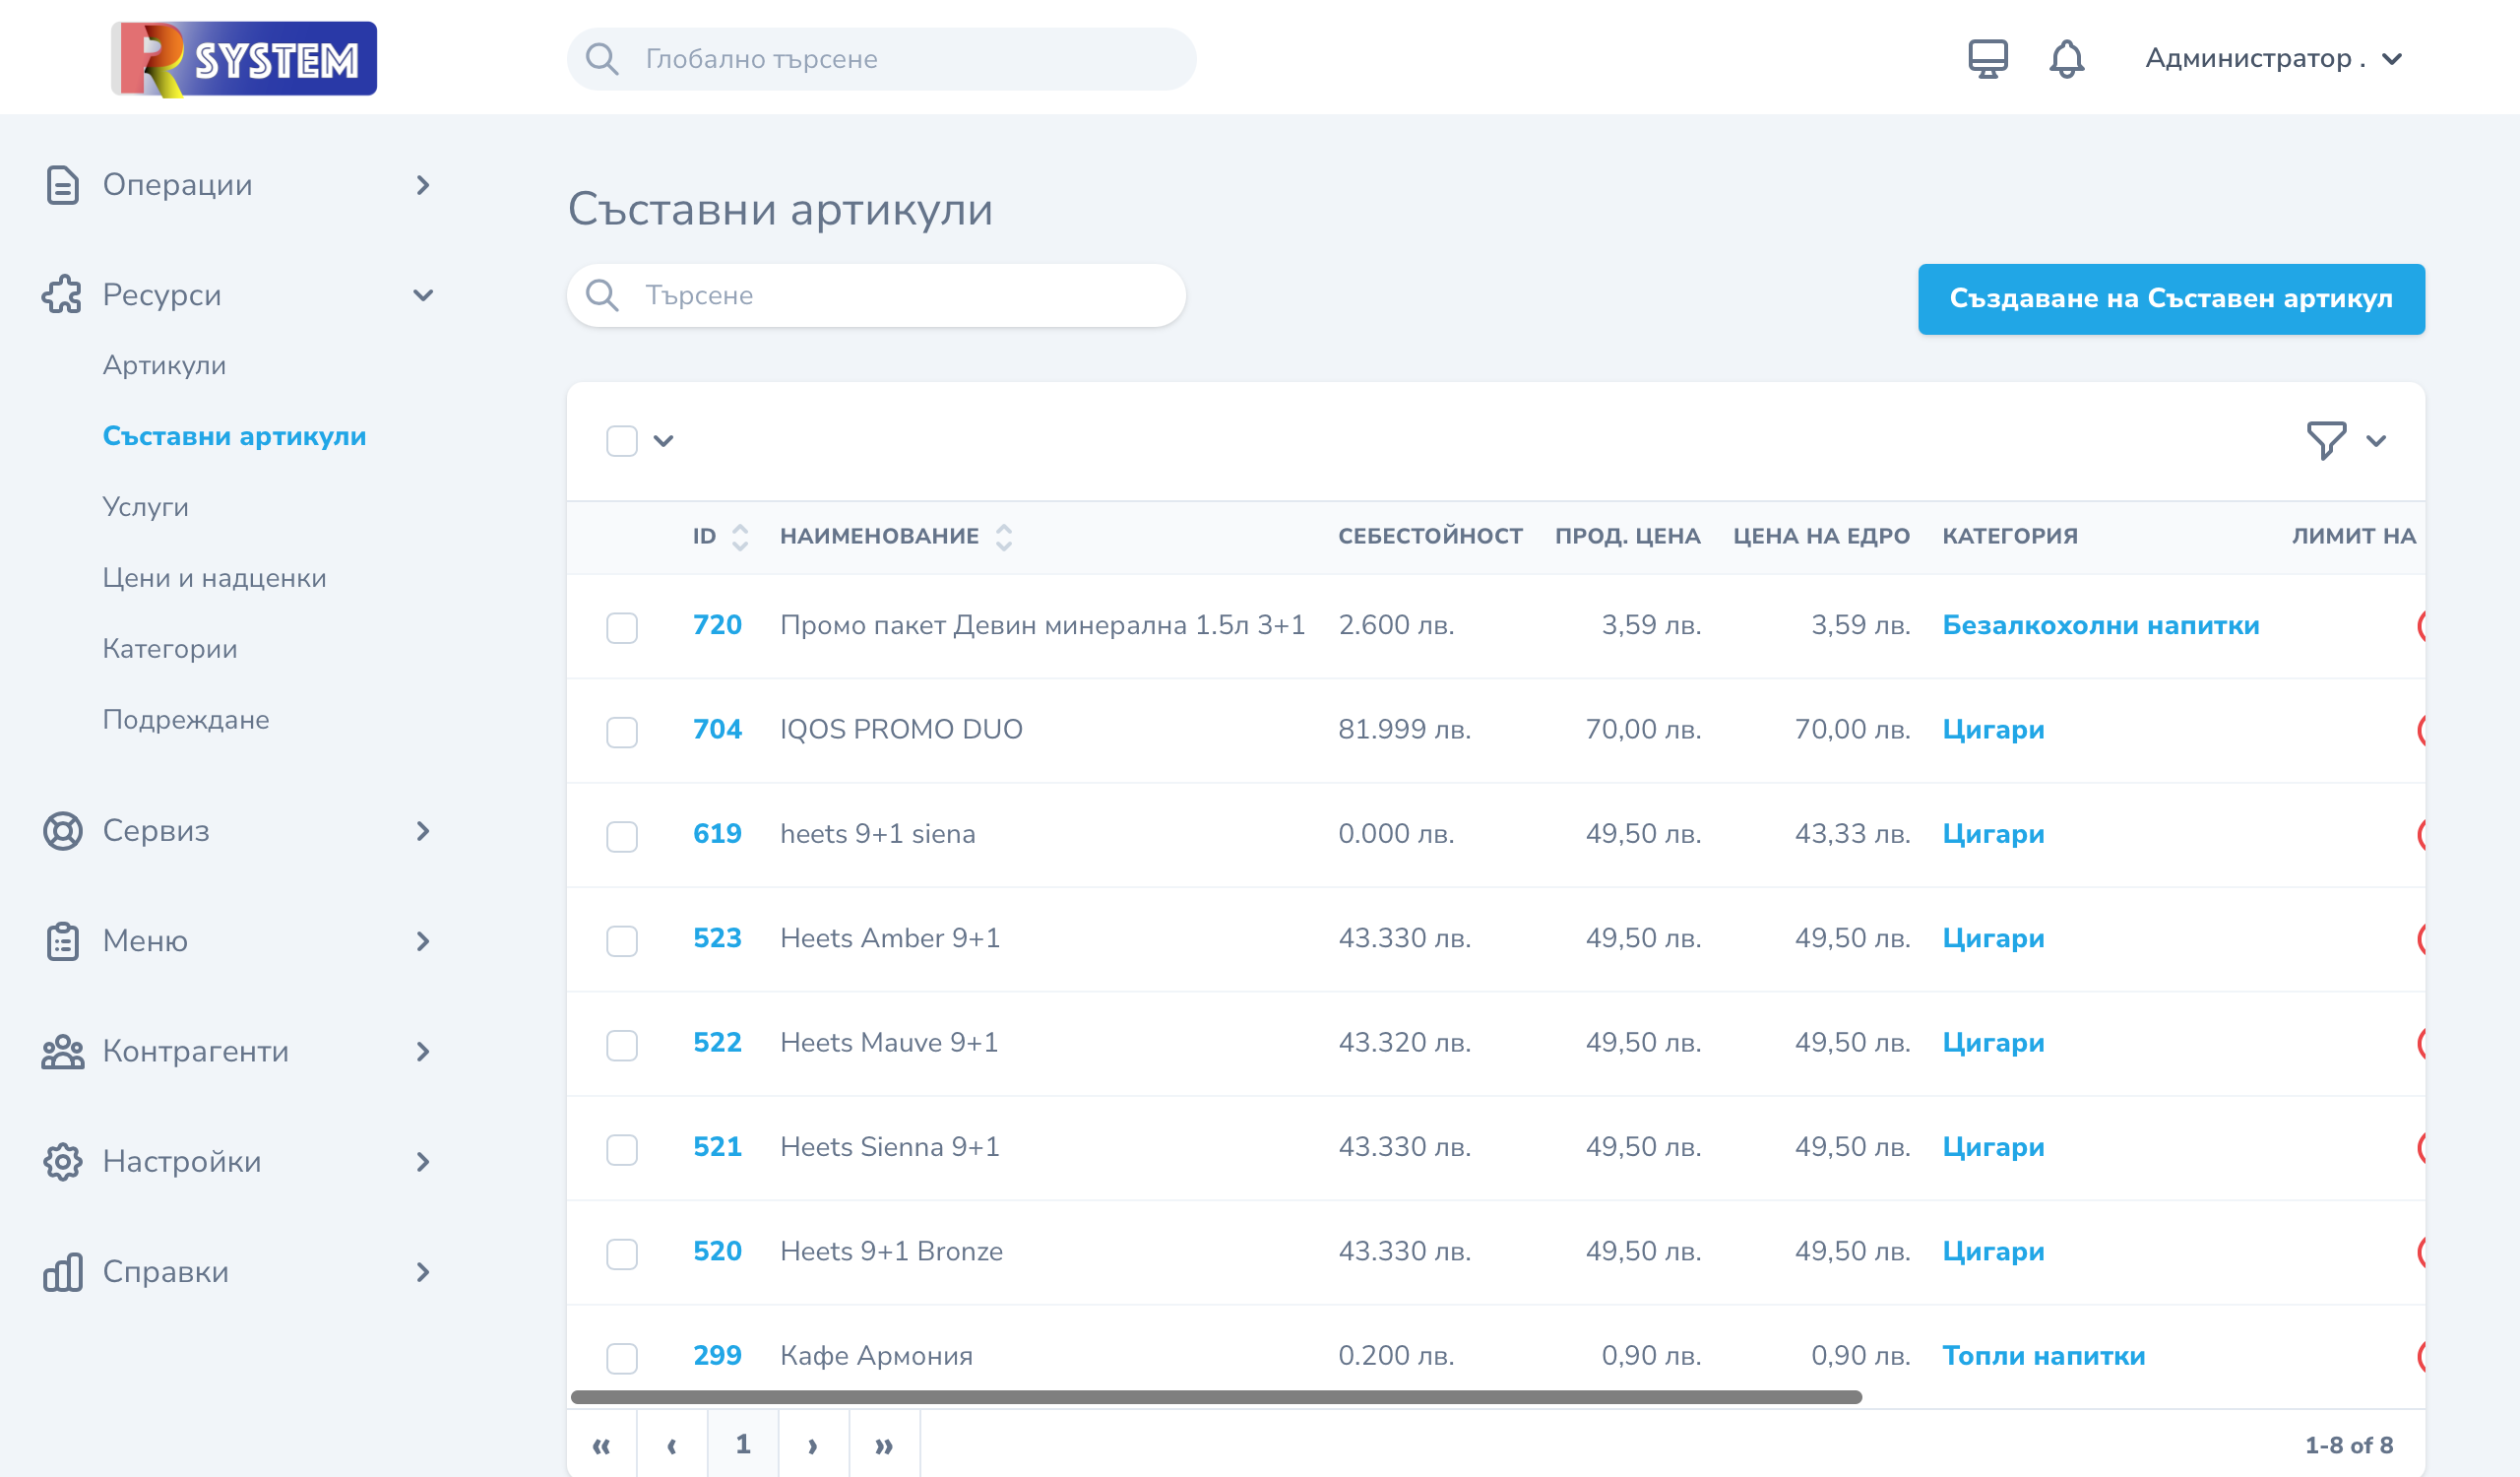Click the Меню clipboard icon
Screen dimensions: 2520x1477
(62, 941)
